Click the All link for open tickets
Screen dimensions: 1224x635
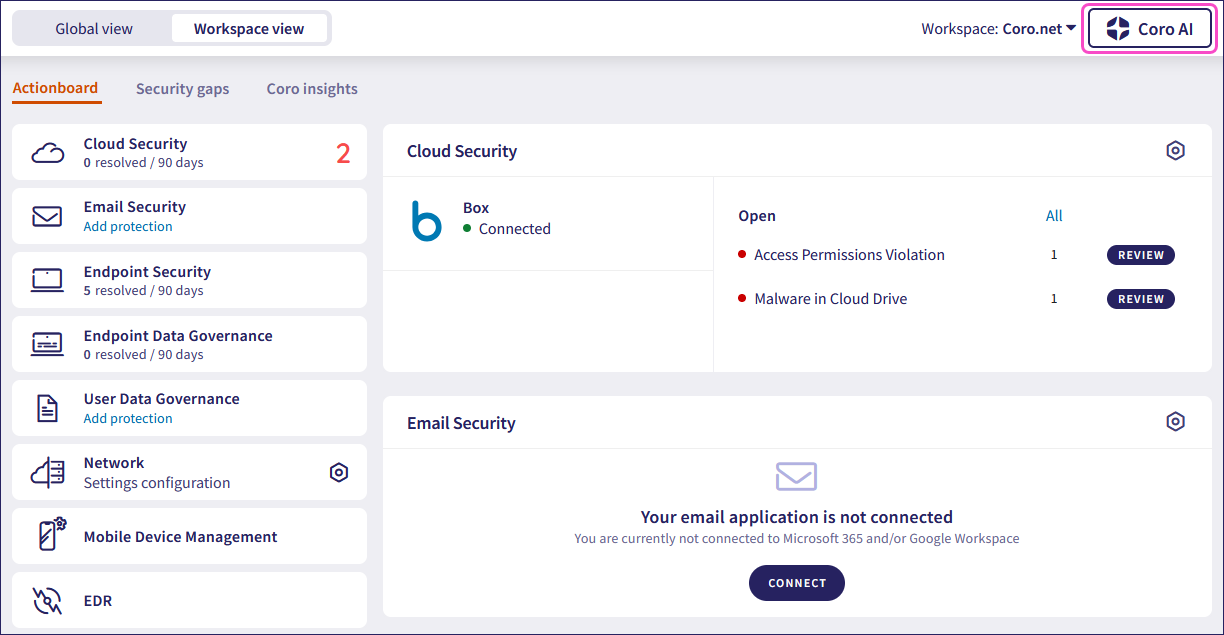click(x=1054, y=216)
